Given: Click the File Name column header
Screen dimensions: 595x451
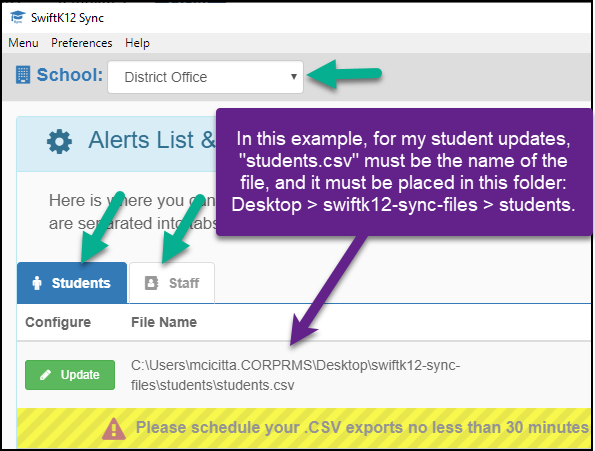Looking at the screenshot, I should click(x=164, y=322).
